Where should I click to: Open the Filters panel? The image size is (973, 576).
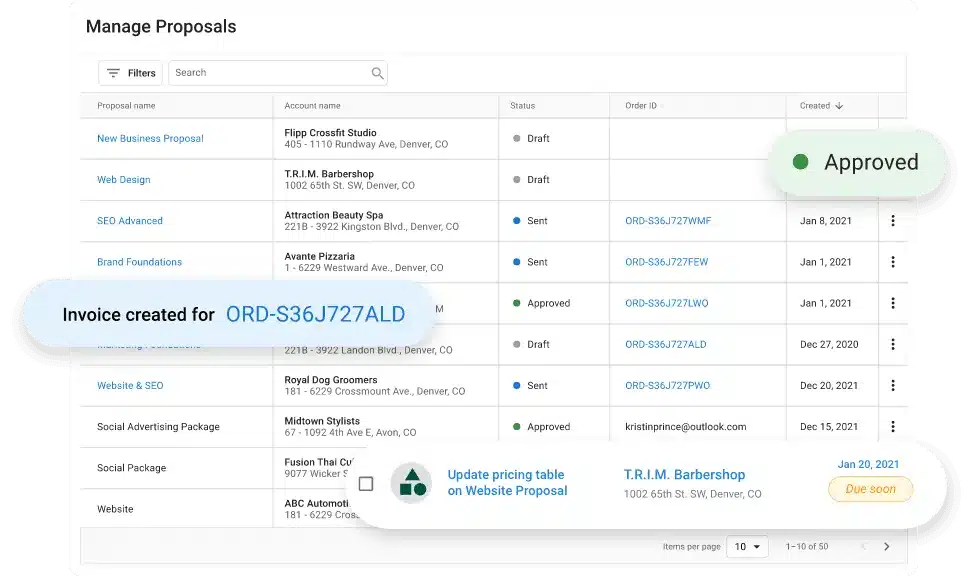131,73
